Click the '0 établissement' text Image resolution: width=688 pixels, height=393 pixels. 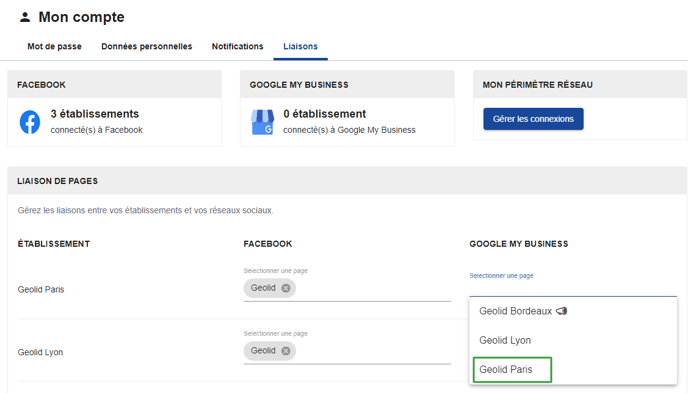pyautogui.click(x=325, y=114)
